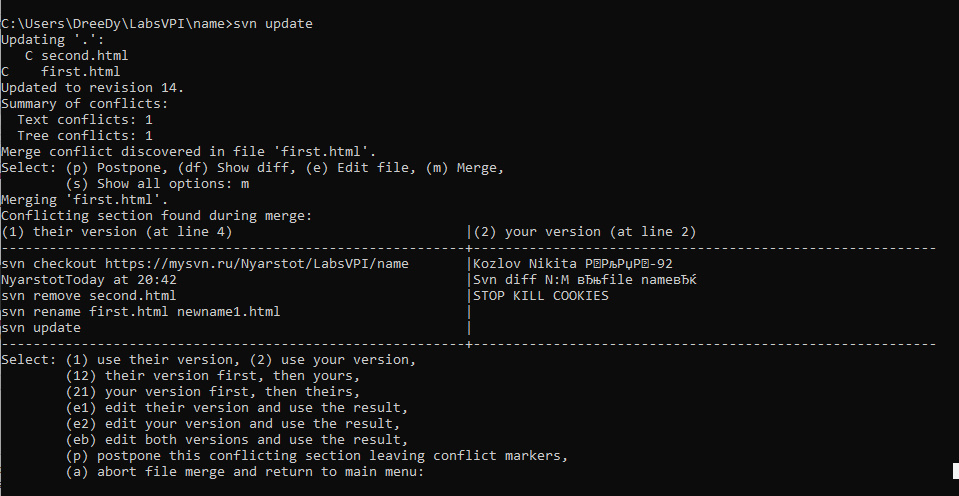The image size is (959, 496).
Task: Click the 'svn rename first.html newname1.html' line
Action: 141,311
